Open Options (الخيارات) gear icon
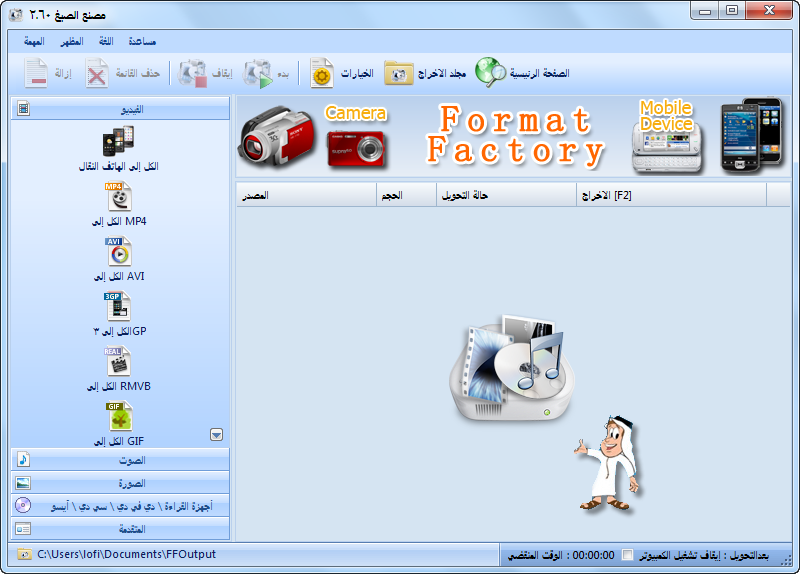The image size is (800, 574). [x=322, y=73]
